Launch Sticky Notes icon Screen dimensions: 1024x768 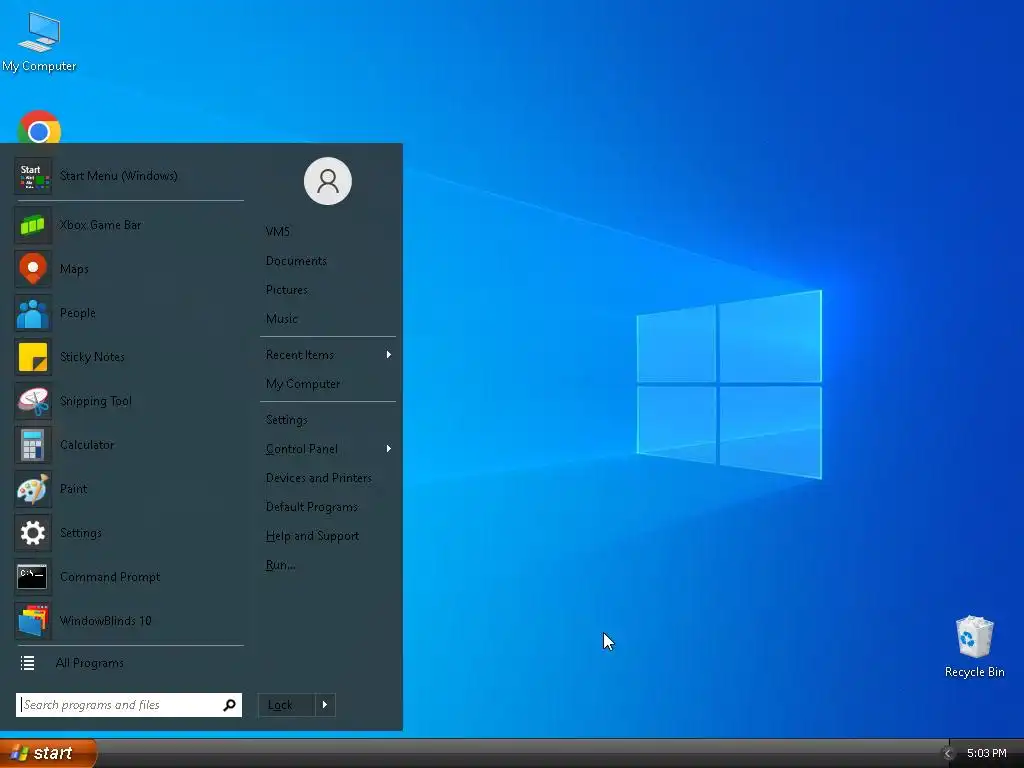point(33,357)
